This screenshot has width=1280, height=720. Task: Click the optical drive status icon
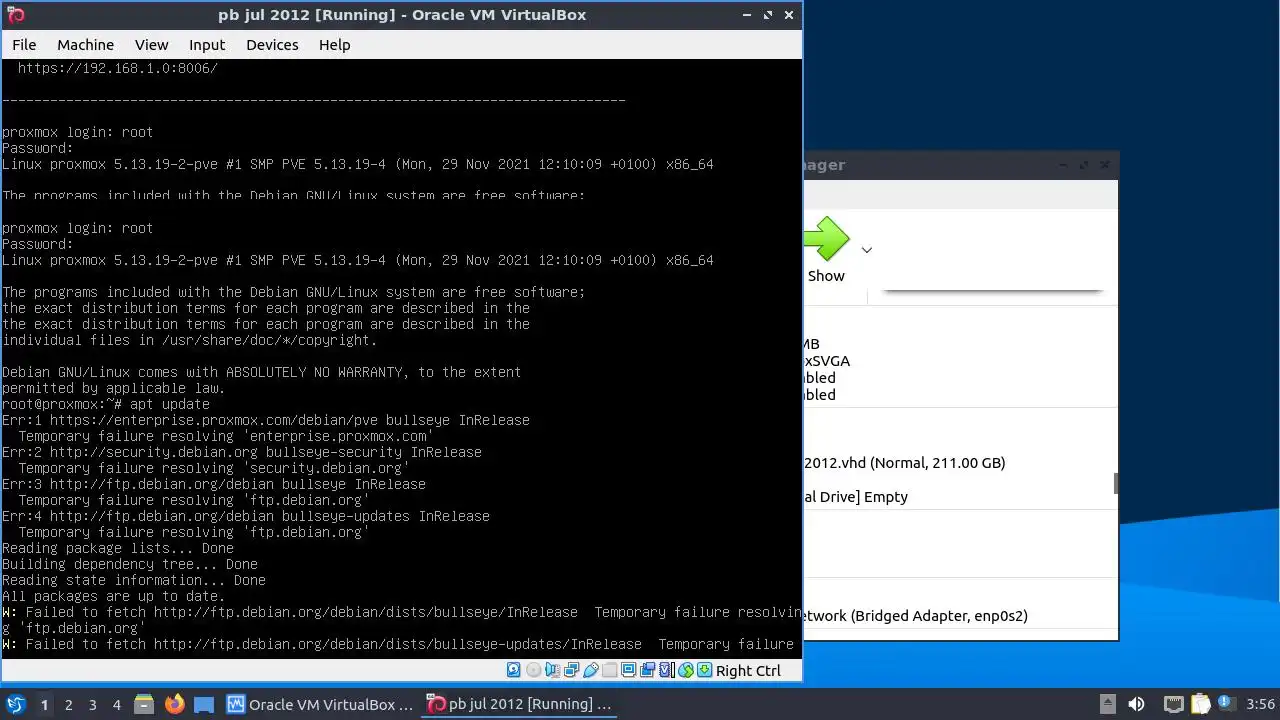(x=533, y=671)
